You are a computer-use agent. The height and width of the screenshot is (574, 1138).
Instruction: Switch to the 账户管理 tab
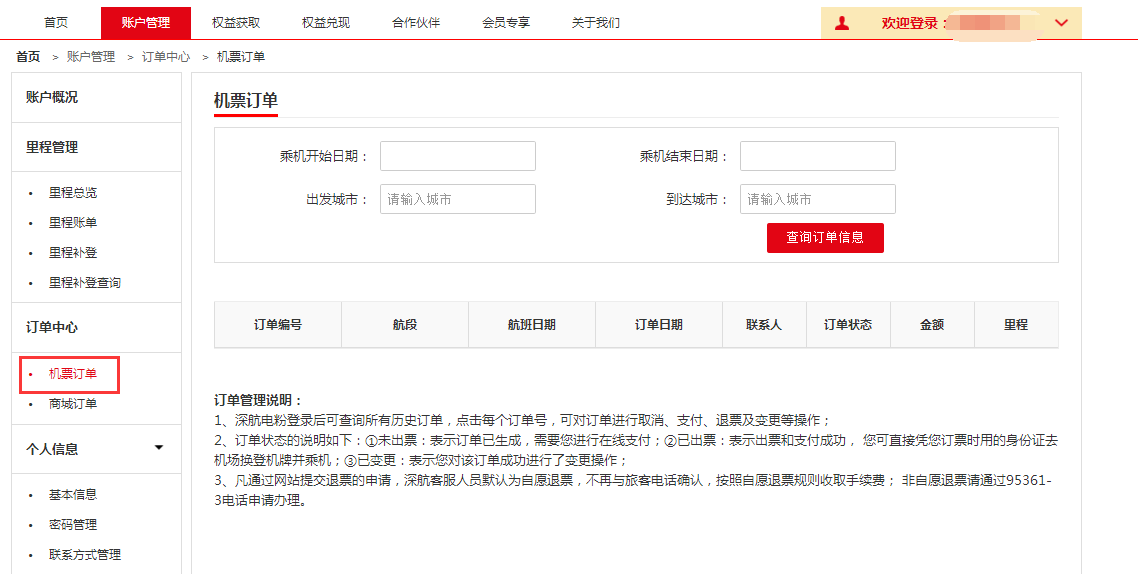click(146, 23)
